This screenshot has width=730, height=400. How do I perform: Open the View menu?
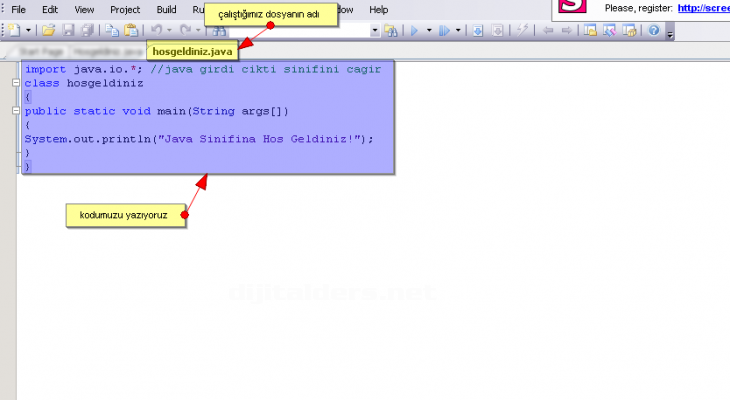tap(84, 9)
